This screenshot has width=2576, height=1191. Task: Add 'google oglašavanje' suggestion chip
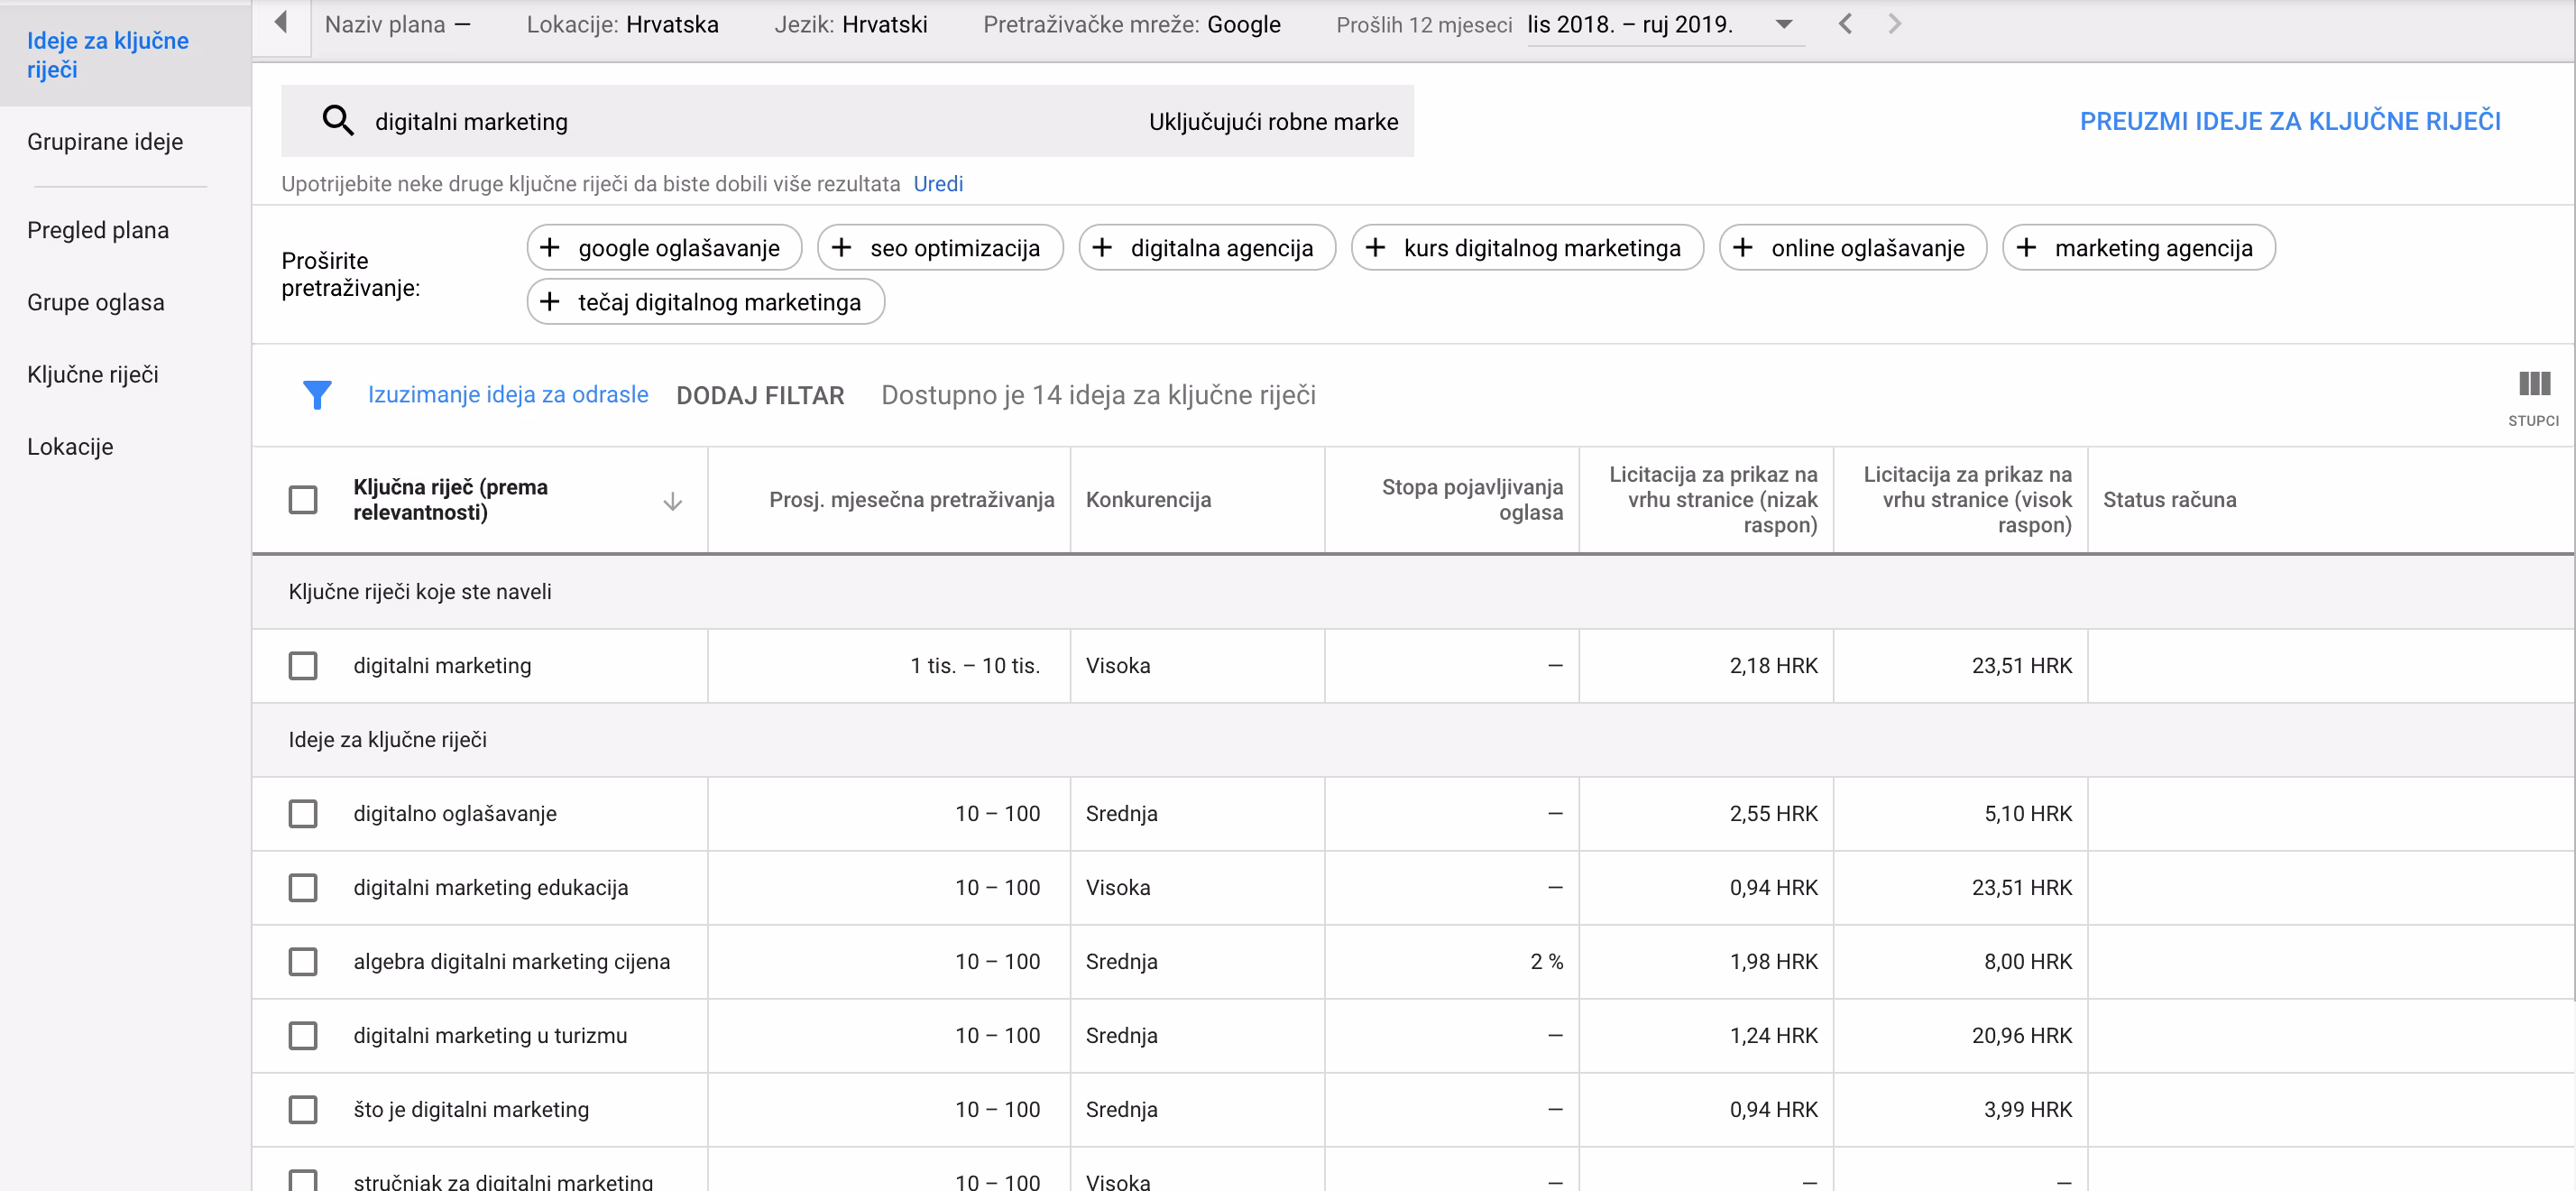[664, 248]
